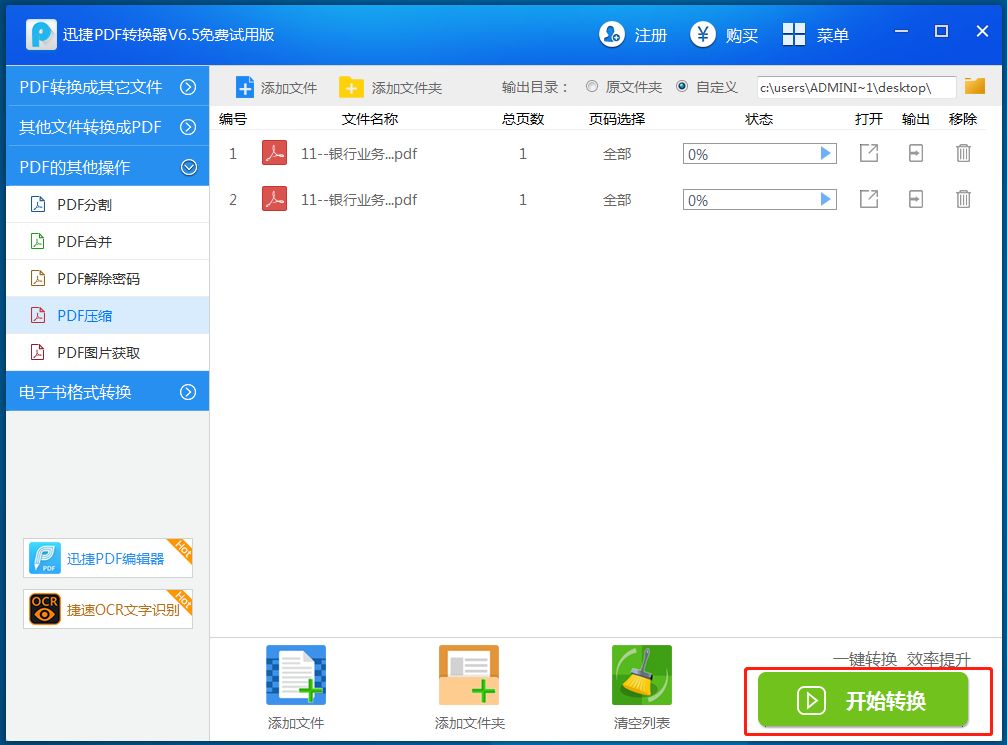
Task: Click the broom clear list icon
Action: [x=641, y=676]
